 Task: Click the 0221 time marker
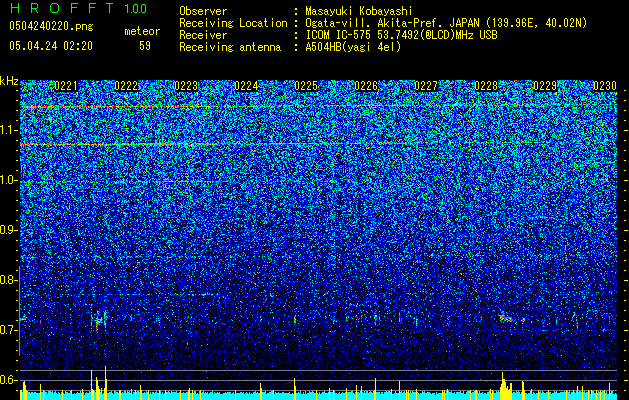(x=66, y=86)
